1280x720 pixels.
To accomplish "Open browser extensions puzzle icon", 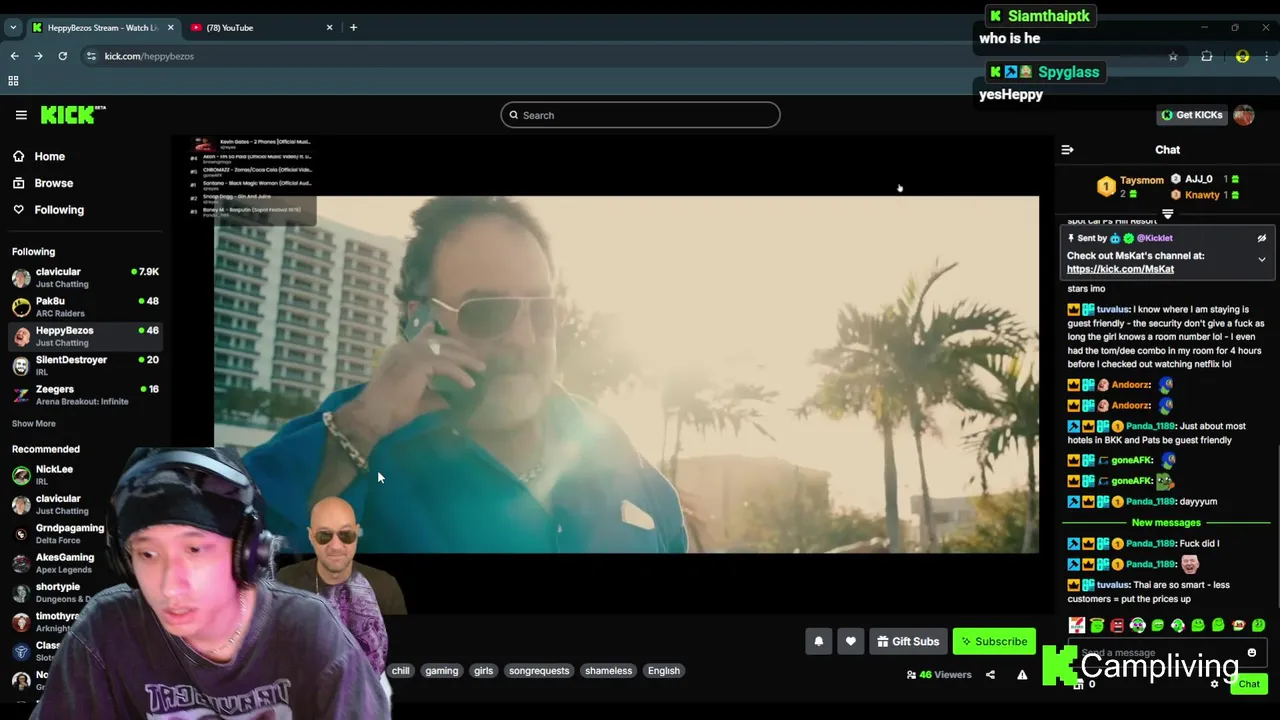I will 1207,56.
